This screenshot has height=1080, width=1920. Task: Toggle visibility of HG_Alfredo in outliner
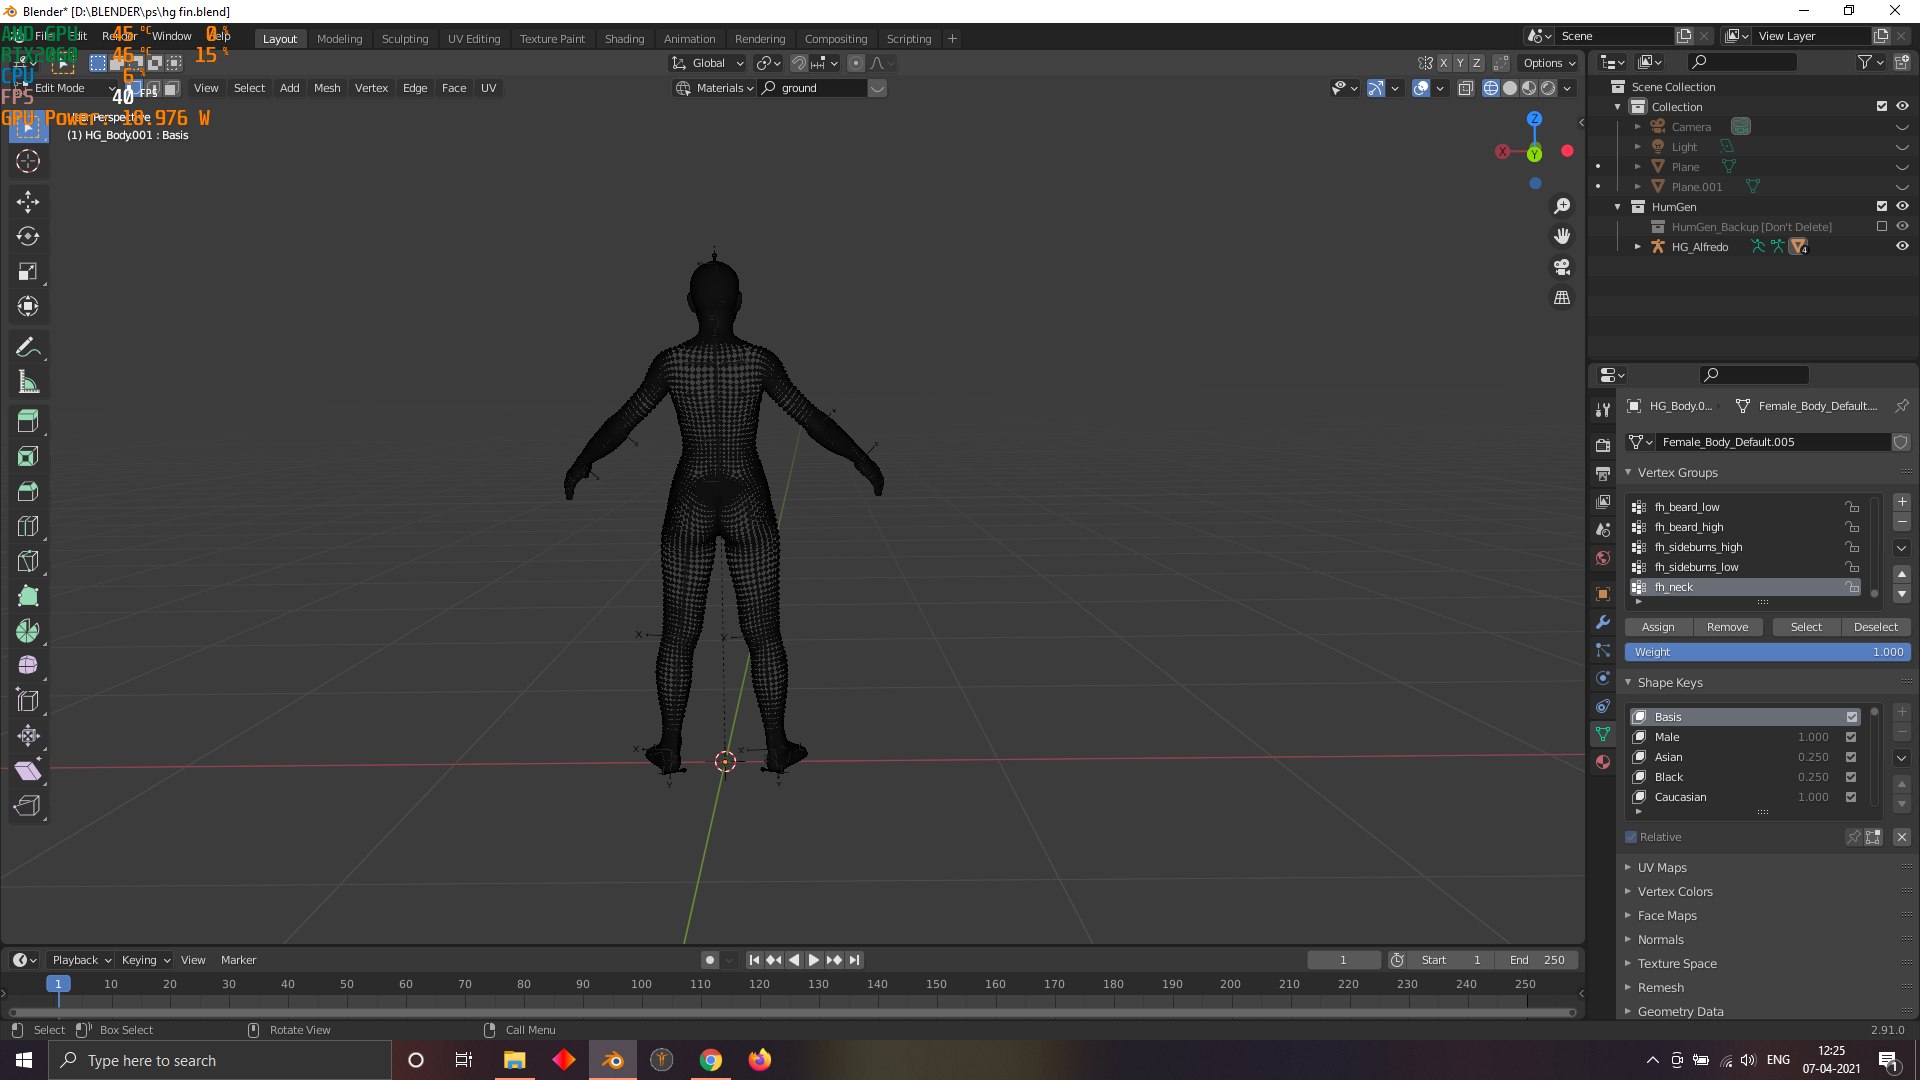tap(1902, 246)
